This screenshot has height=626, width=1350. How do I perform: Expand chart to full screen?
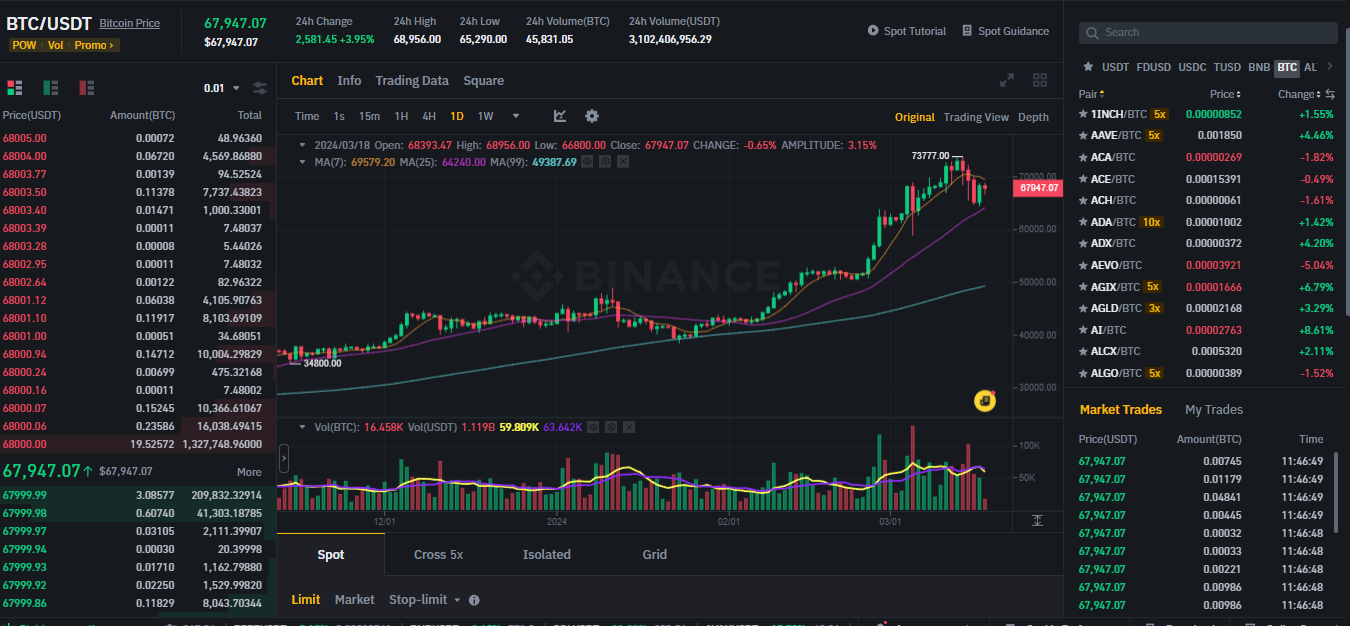click(1007, 80)
